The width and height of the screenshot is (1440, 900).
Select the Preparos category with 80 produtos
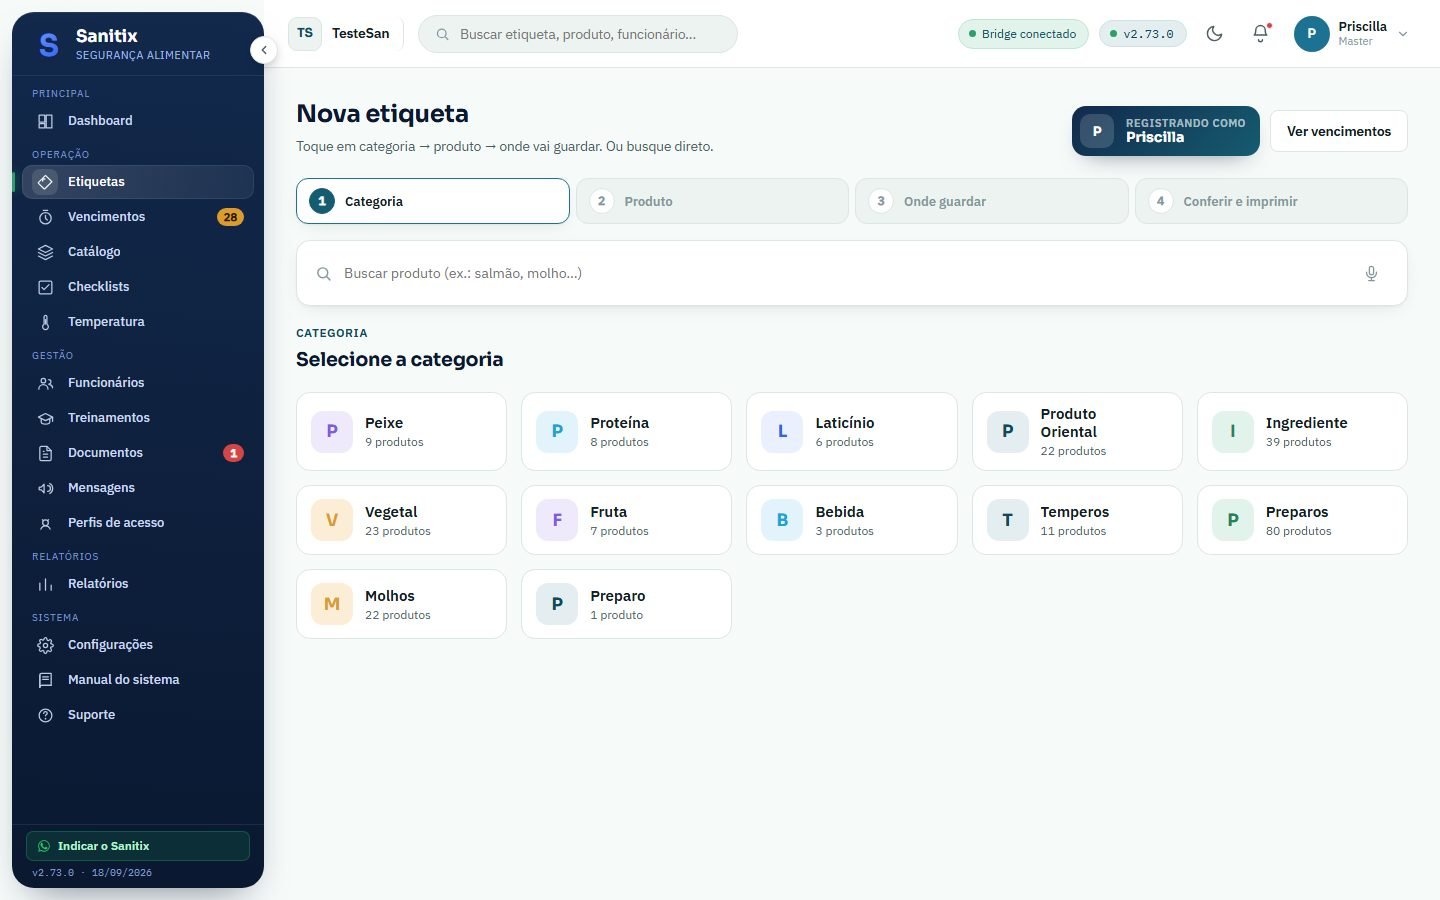pos(1302,520)
